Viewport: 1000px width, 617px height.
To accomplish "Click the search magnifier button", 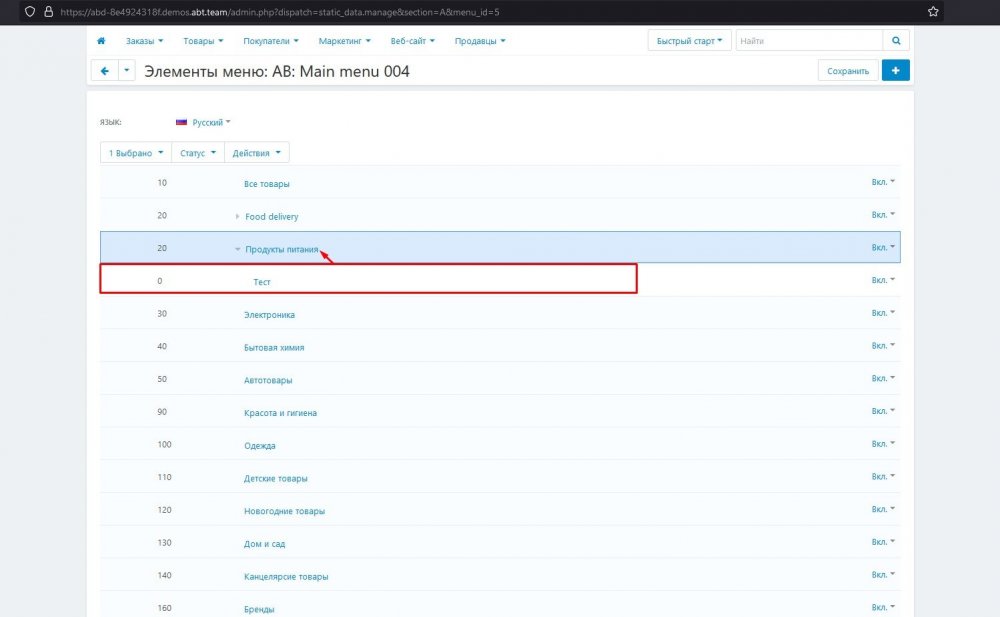I will [x=896, y=41].
